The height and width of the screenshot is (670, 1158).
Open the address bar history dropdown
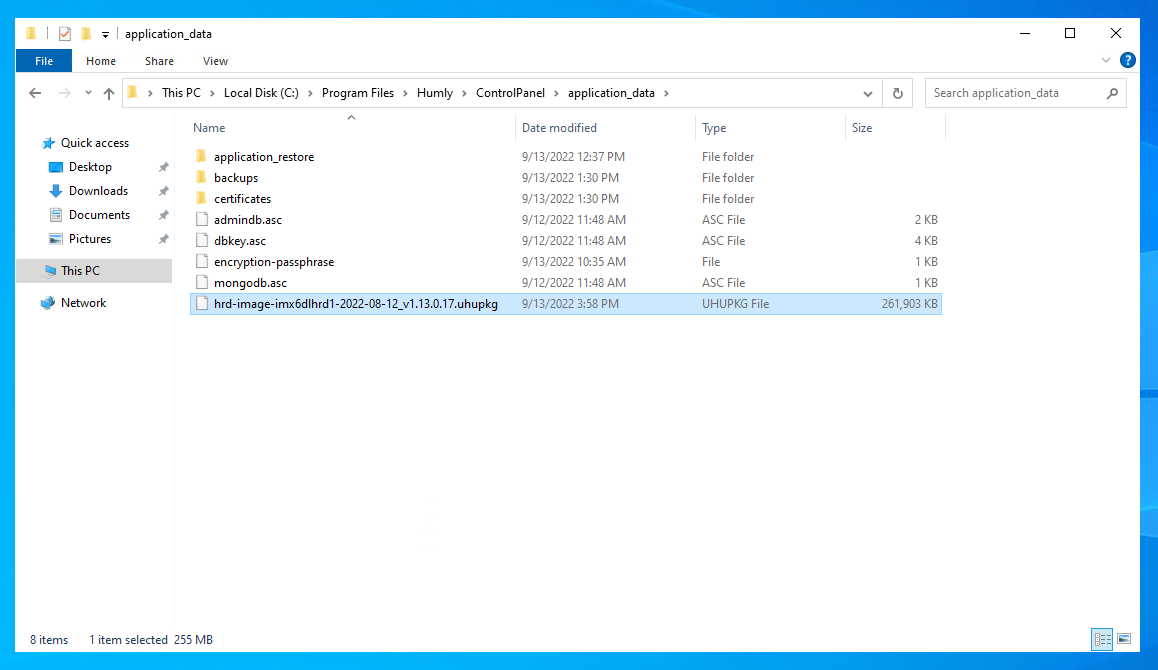[x=867, y=93]
